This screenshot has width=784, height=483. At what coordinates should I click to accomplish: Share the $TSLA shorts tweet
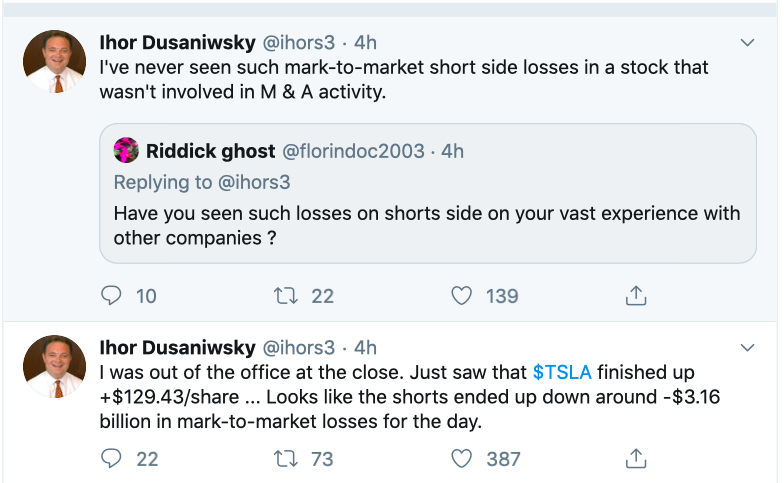634,459
